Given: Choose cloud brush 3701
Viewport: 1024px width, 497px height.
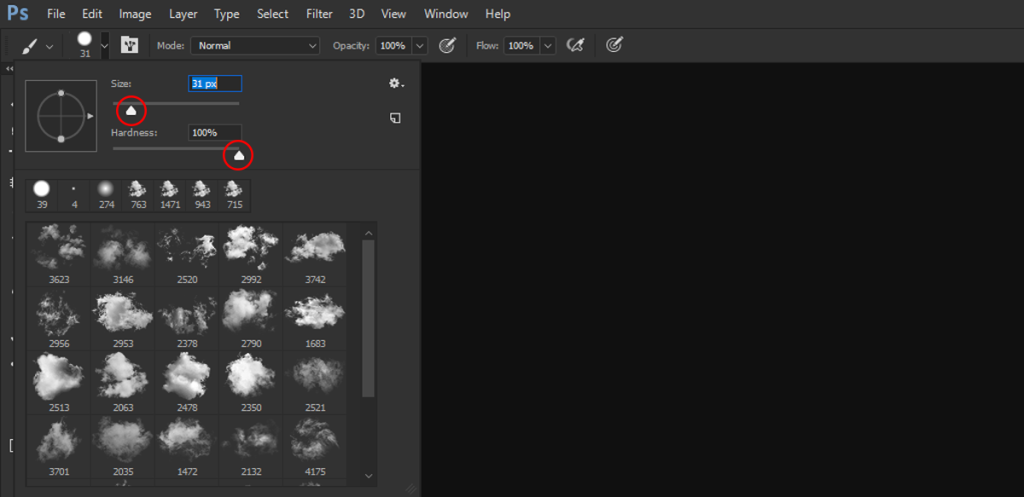Looking at the screenshot, I should pos(59,446).
